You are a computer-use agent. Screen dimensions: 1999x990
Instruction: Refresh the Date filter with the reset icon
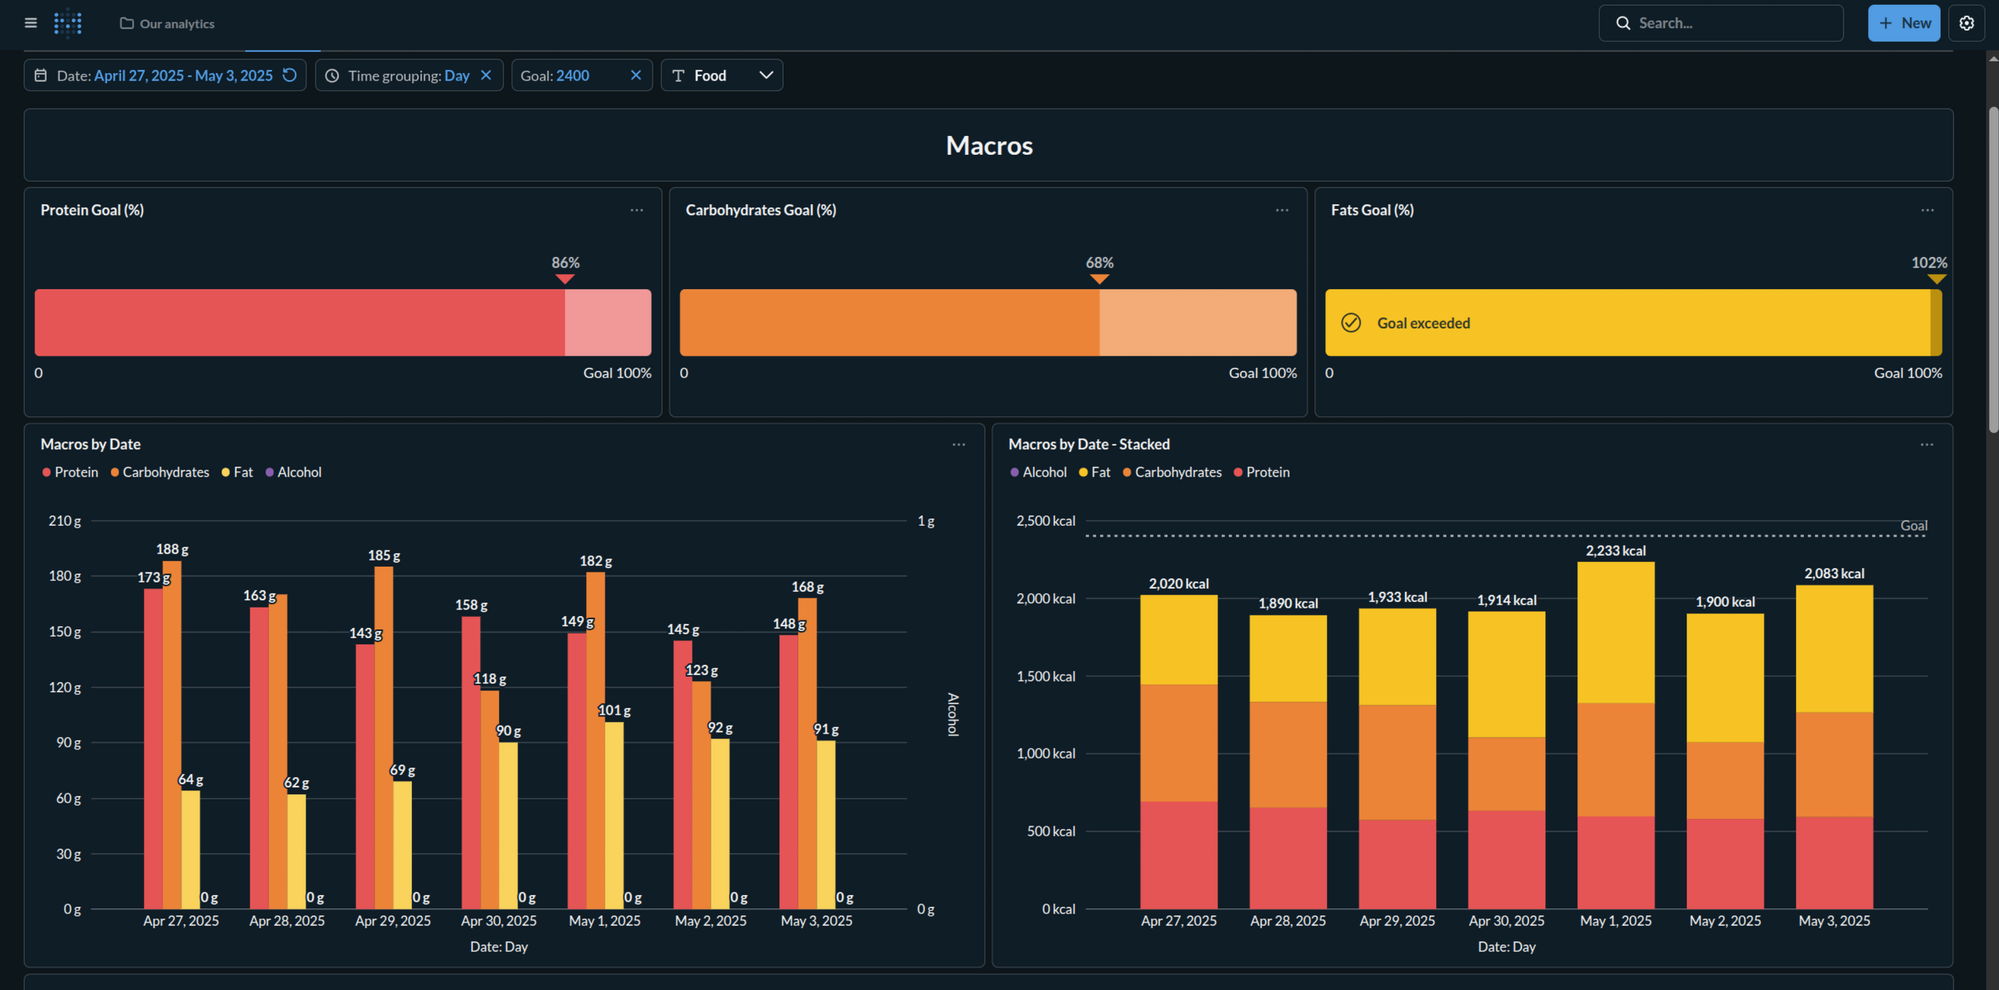pos(289,75)
